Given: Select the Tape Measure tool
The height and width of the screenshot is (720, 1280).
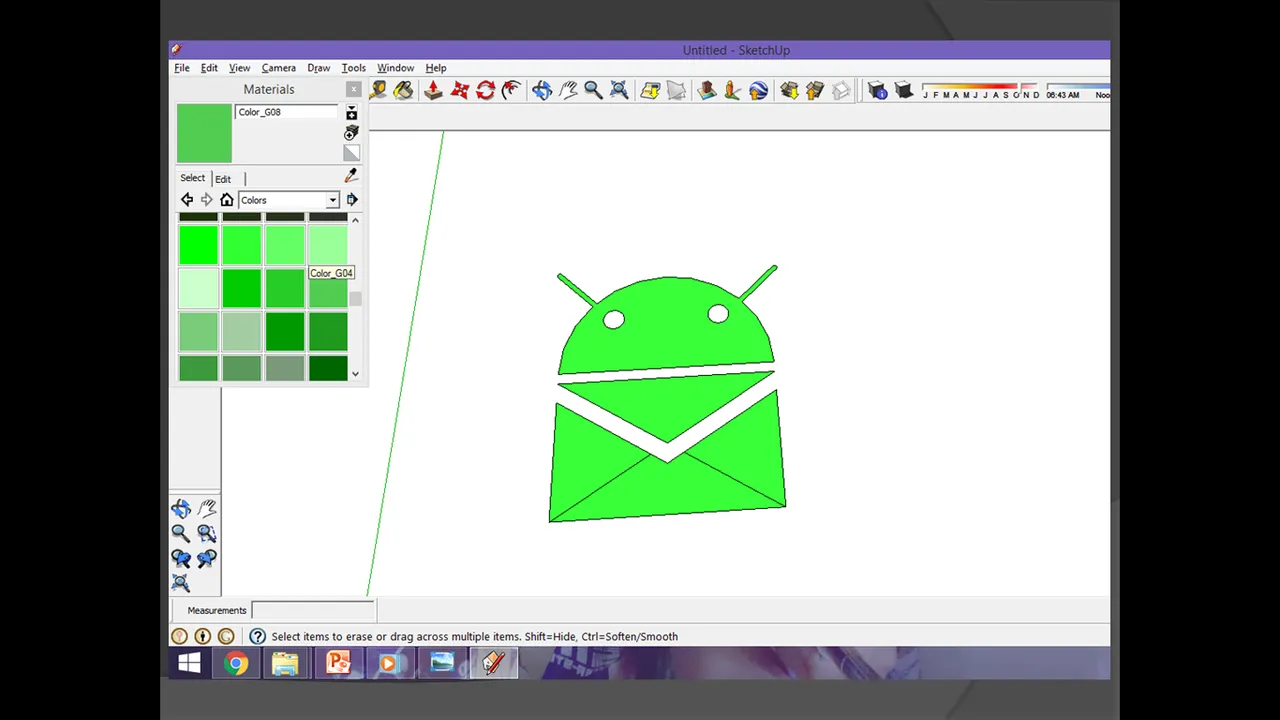Looking at the screenshot, I should (378, 91).
